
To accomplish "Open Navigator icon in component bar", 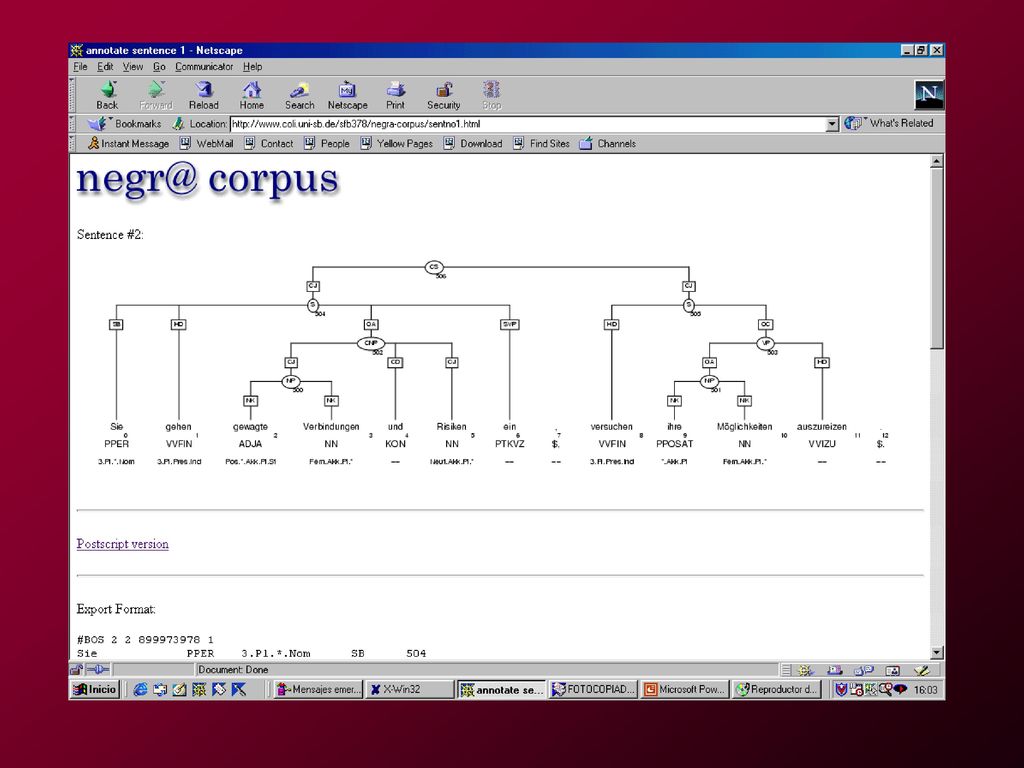I will click(806, 670).
